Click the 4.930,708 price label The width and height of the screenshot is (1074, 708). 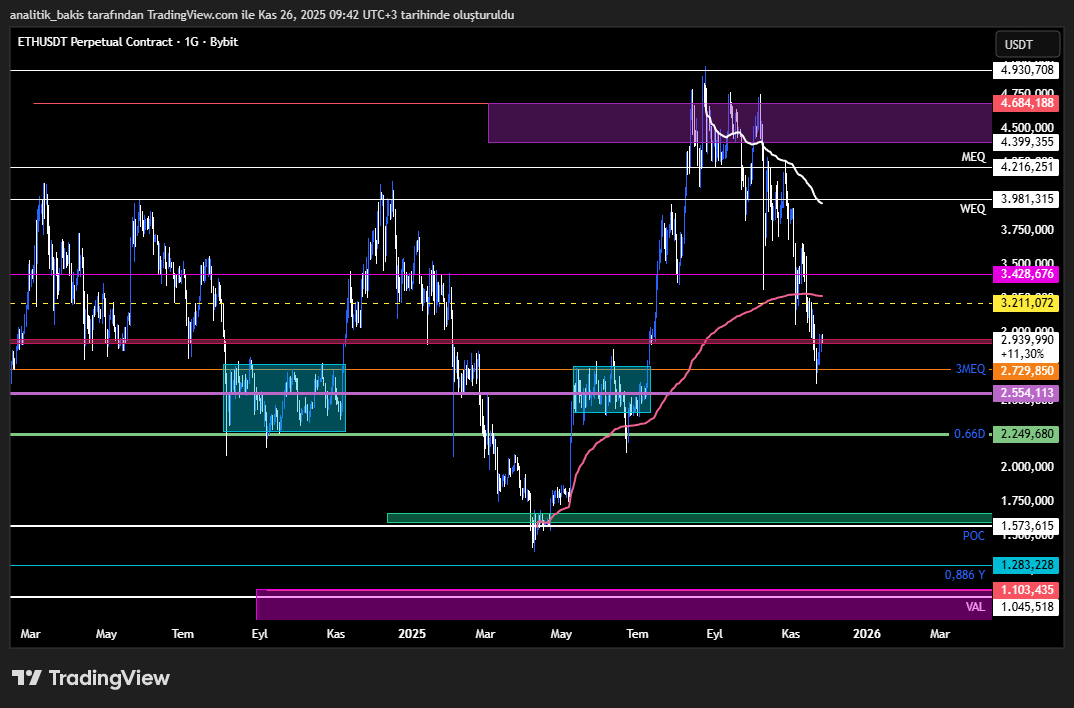click(x=1025, y=70)
